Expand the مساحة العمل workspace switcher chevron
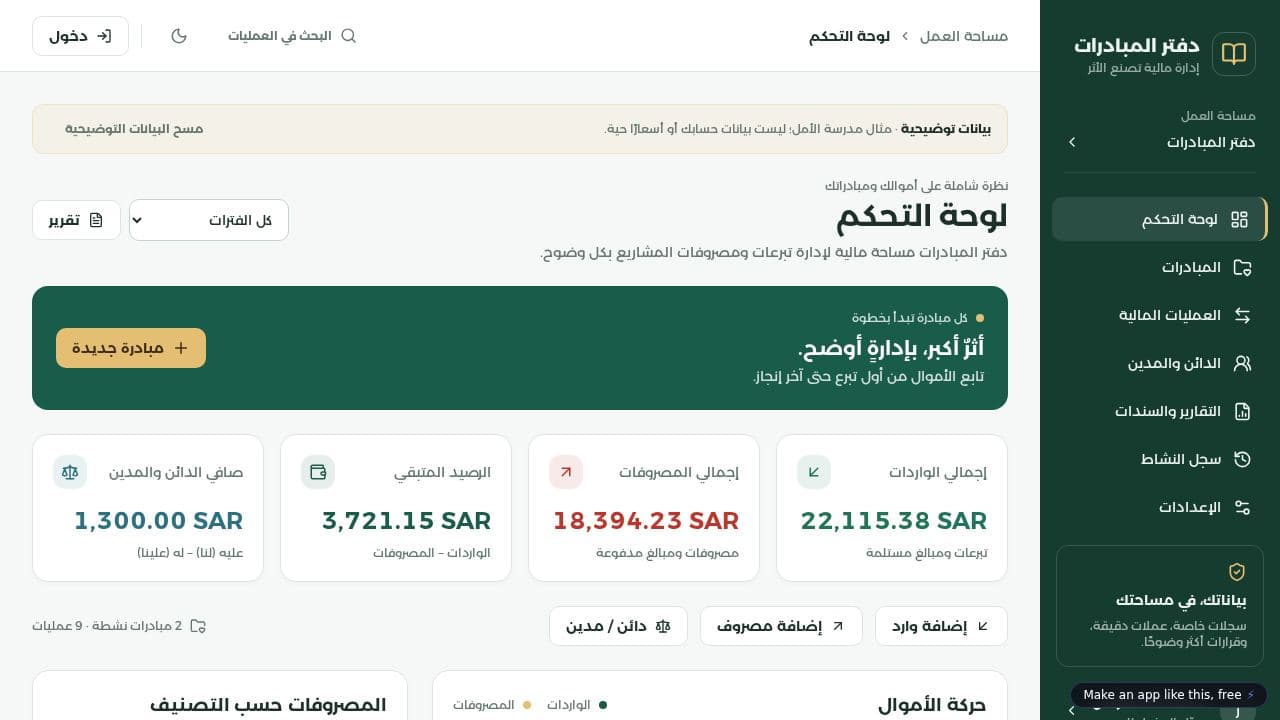The height and width of the screenshot is (720, 1280). point(1072,142)
